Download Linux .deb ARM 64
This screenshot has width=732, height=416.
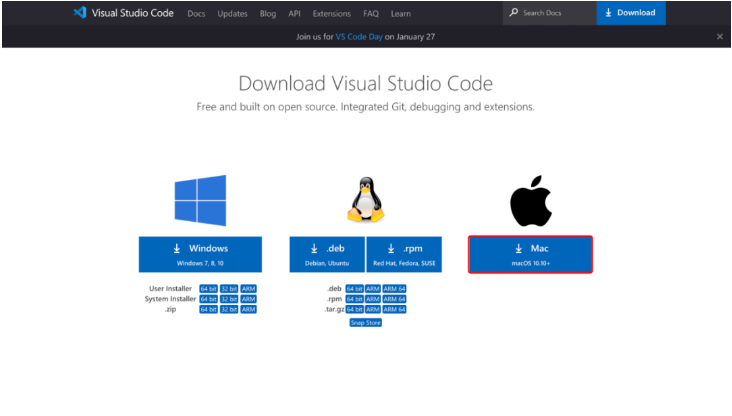[x=394, y=289]
